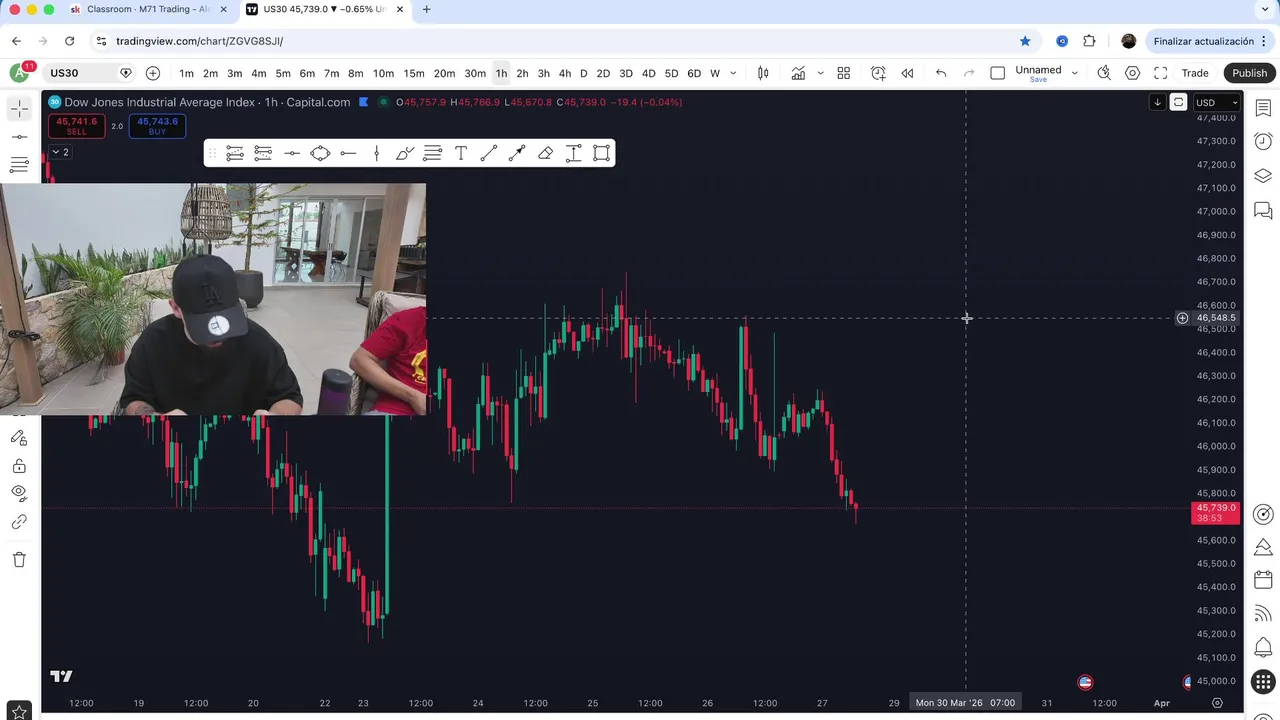This screenshot has height=720, width=1280.
Task: Open the USD currency dropdown
Action: point(1216,102)
